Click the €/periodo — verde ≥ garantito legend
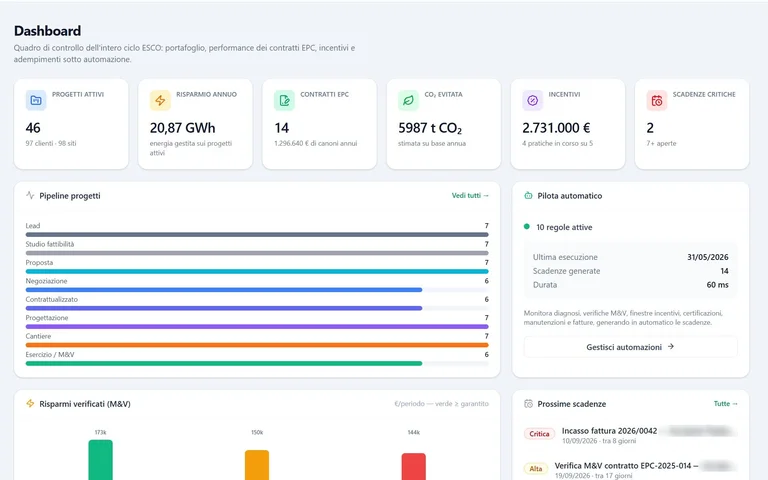The height and width of the screenshot is (480, 768). (441, 404)
